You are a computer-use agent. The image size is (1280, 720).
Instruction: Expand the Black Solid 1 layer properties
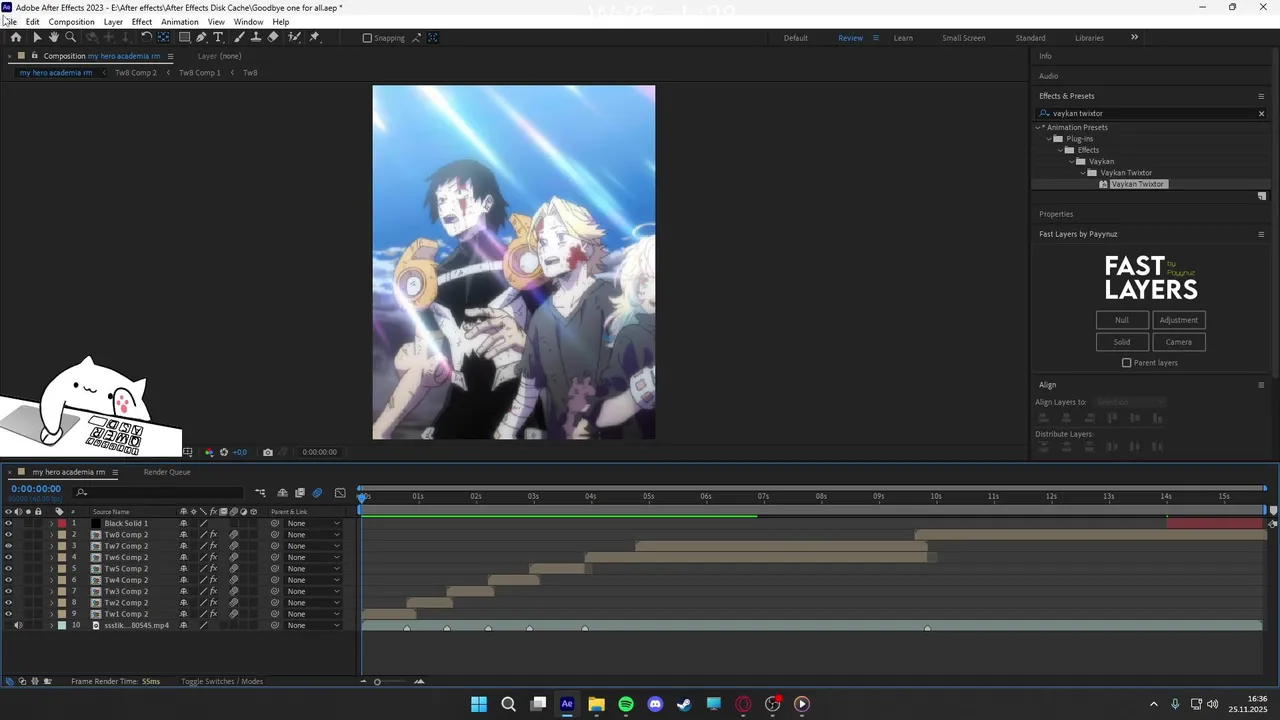pos(51,523)
